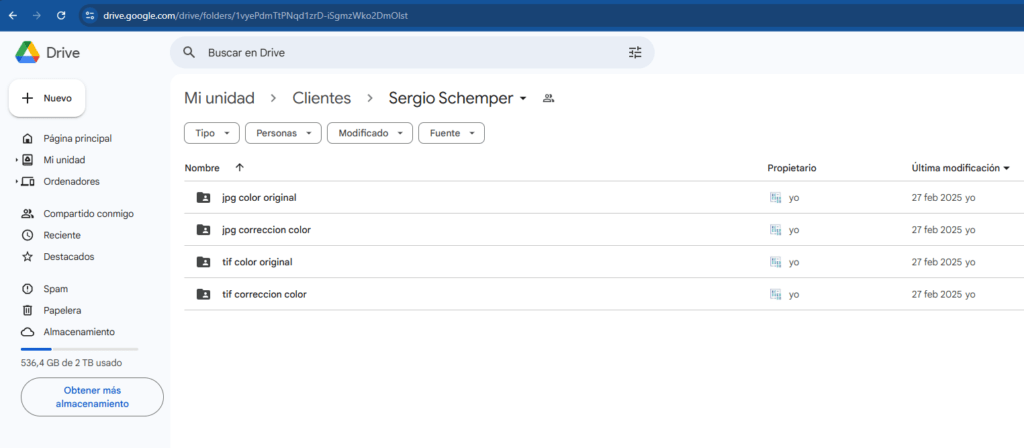Click the Almacenamiento cloud icon

[27, 332]
